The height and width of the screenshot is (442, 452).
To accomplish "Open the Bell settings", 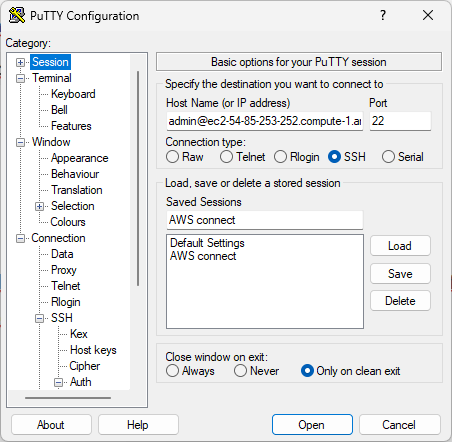I will (x=59, y=110).
